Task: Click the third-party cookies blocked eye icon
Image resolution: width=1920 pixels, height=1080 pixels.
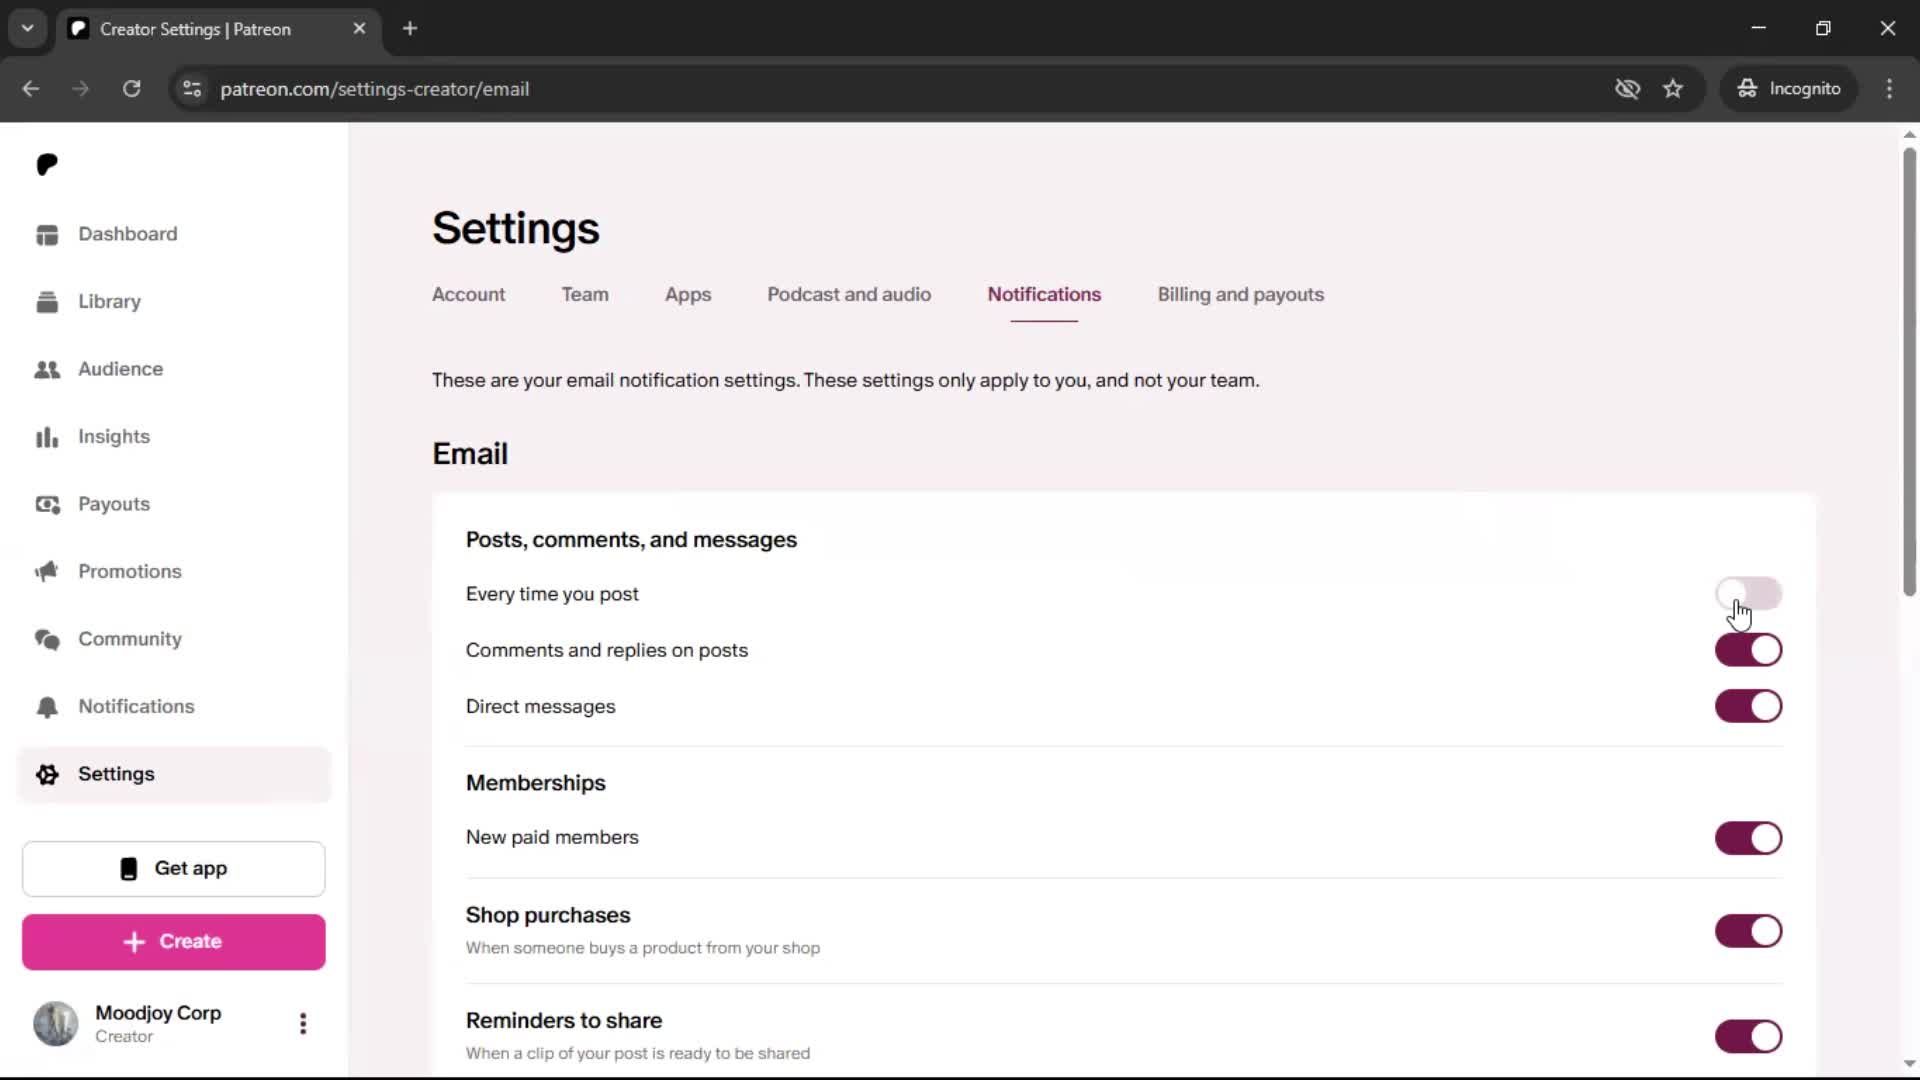Action: coord(1627,88)
